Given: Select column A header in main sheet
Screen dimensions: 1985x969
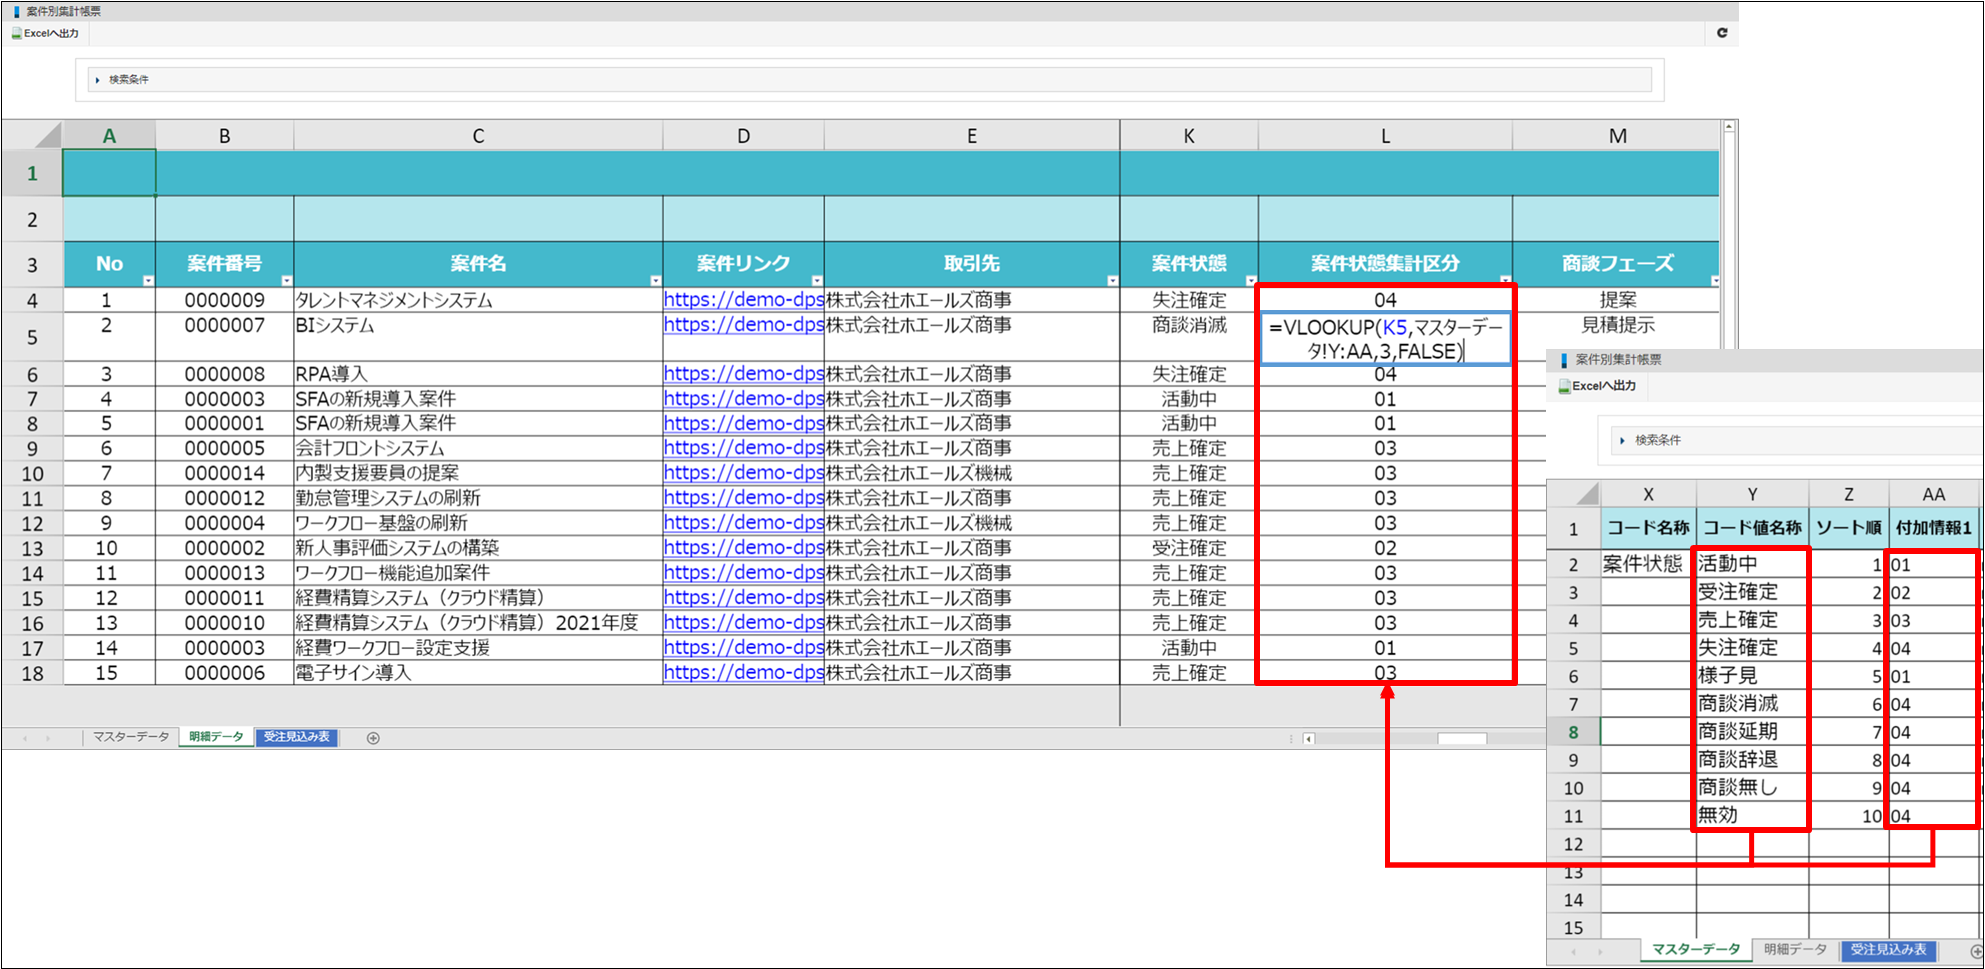Looking at the screenshot, I should [109, 136].
